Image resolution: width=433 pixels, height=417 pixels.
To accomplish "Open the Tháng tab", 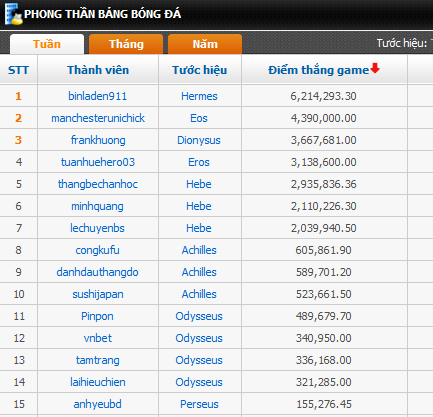I will point(126,44).
